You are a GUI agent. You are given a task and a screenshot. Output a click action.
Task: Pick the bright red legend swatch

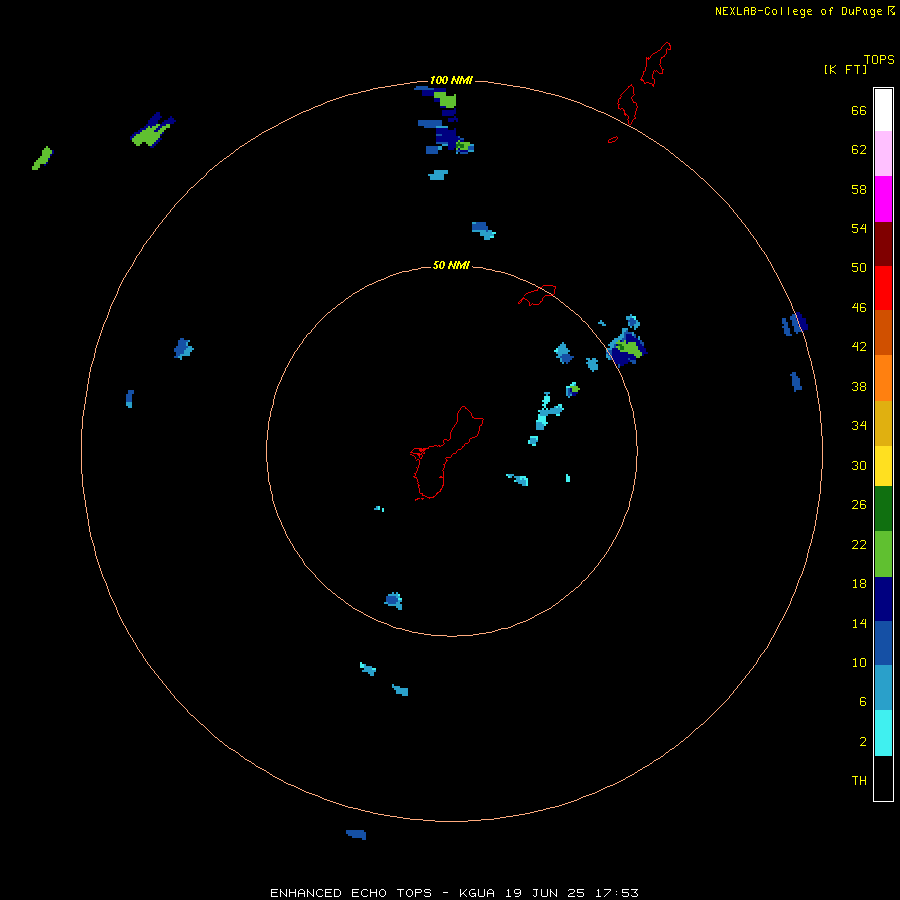(883, 288)
